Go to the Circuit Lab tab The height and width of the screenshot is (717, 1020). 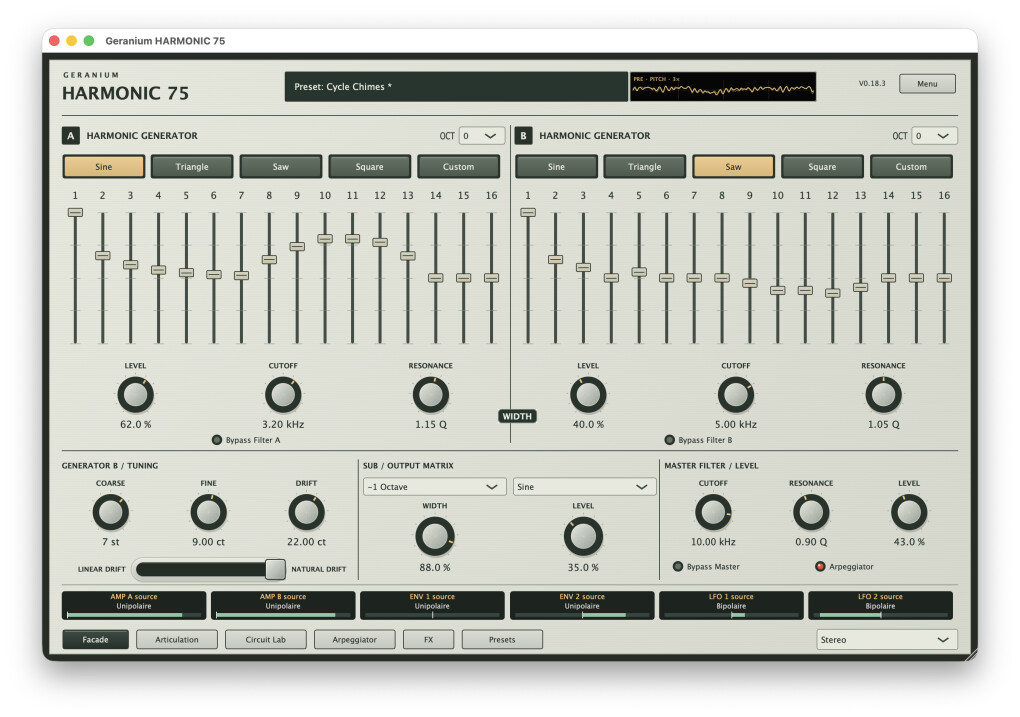265,640
